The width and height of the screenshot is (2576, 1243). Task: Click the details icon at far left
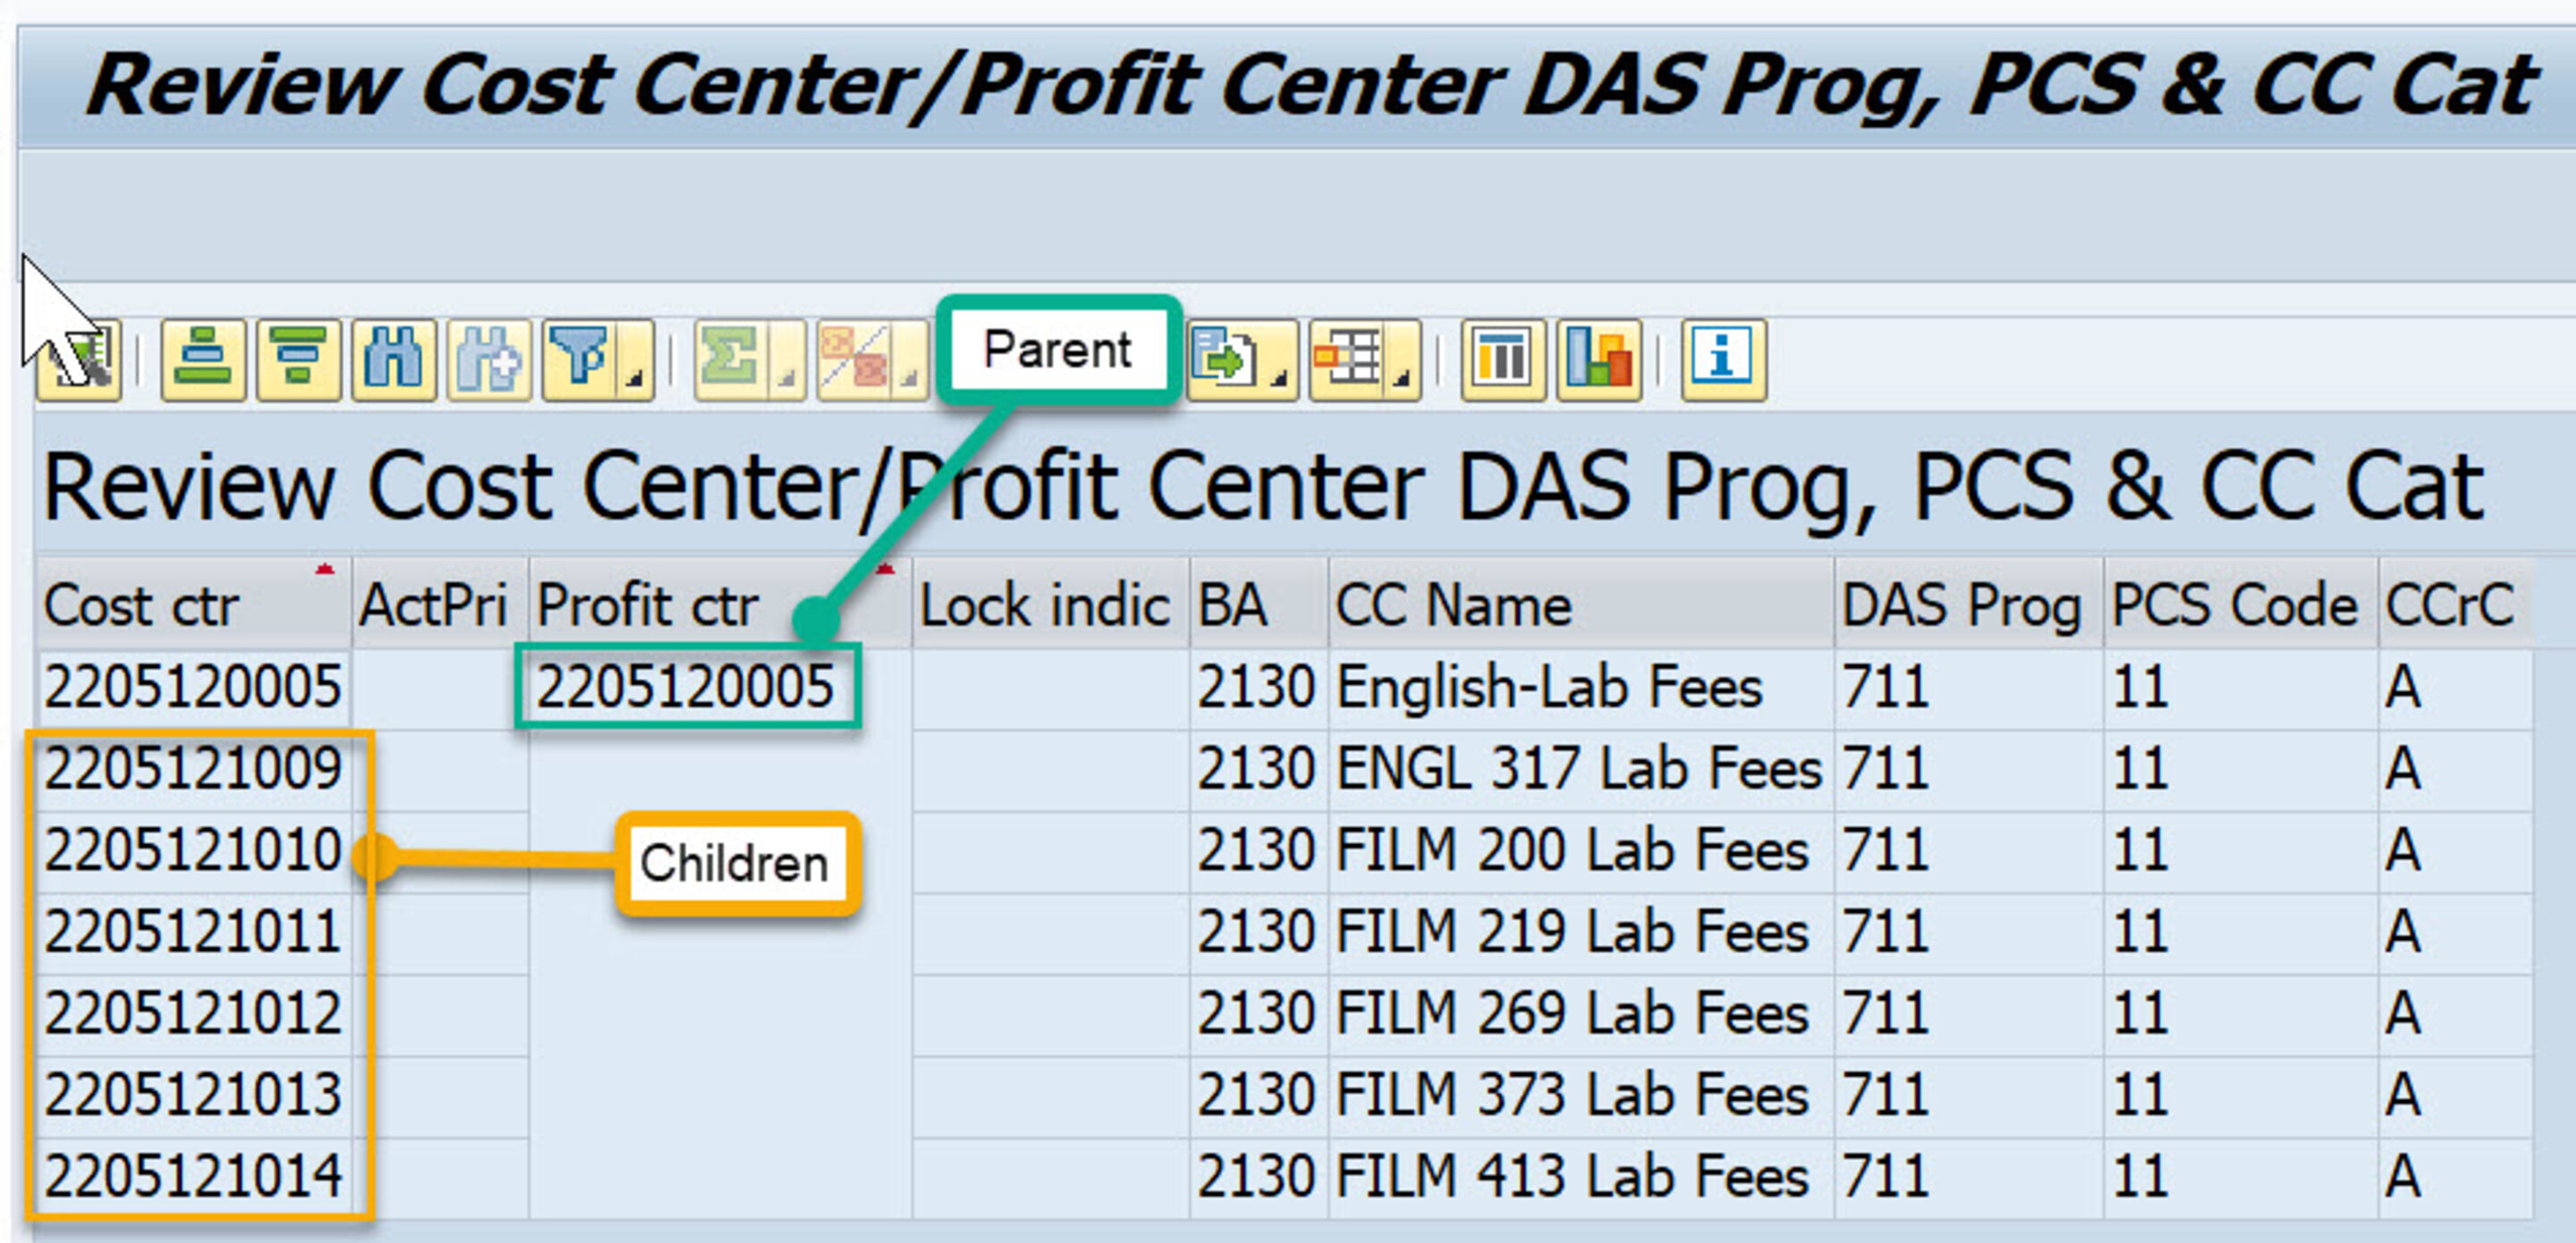78,360
